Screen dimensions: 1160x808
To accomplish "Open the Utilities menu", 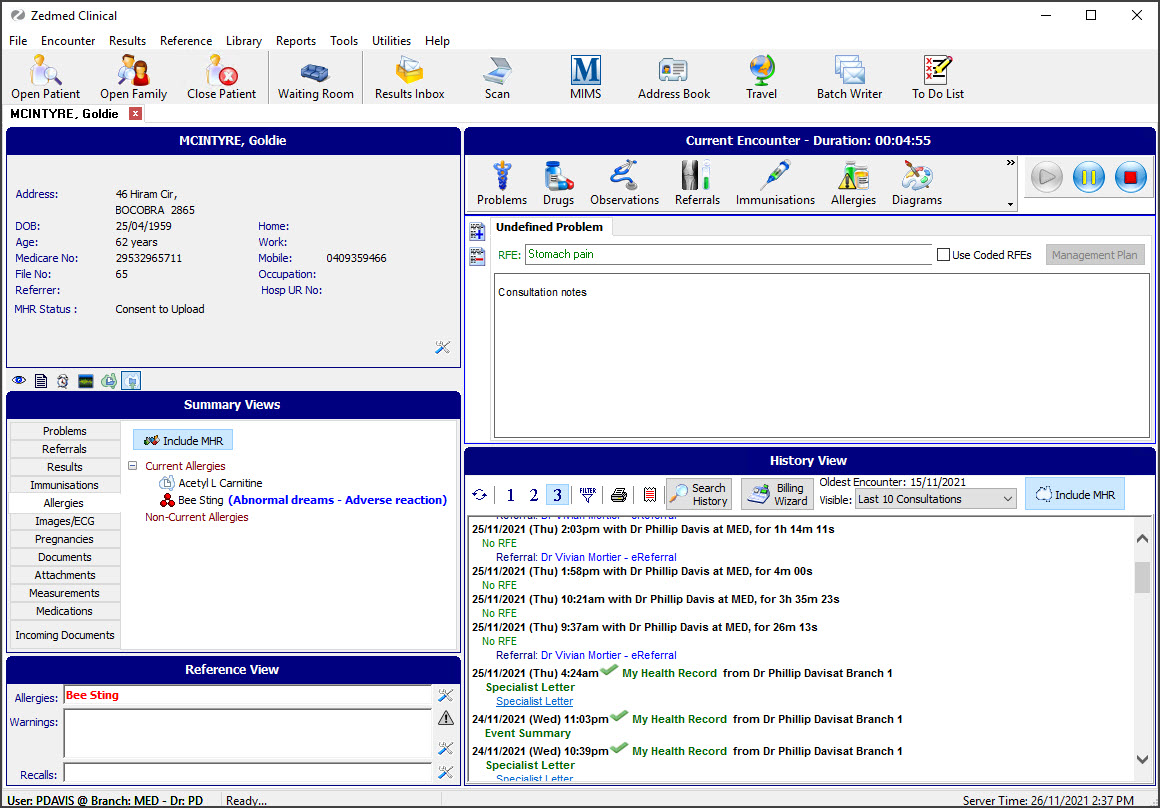I will click(391, 41).
